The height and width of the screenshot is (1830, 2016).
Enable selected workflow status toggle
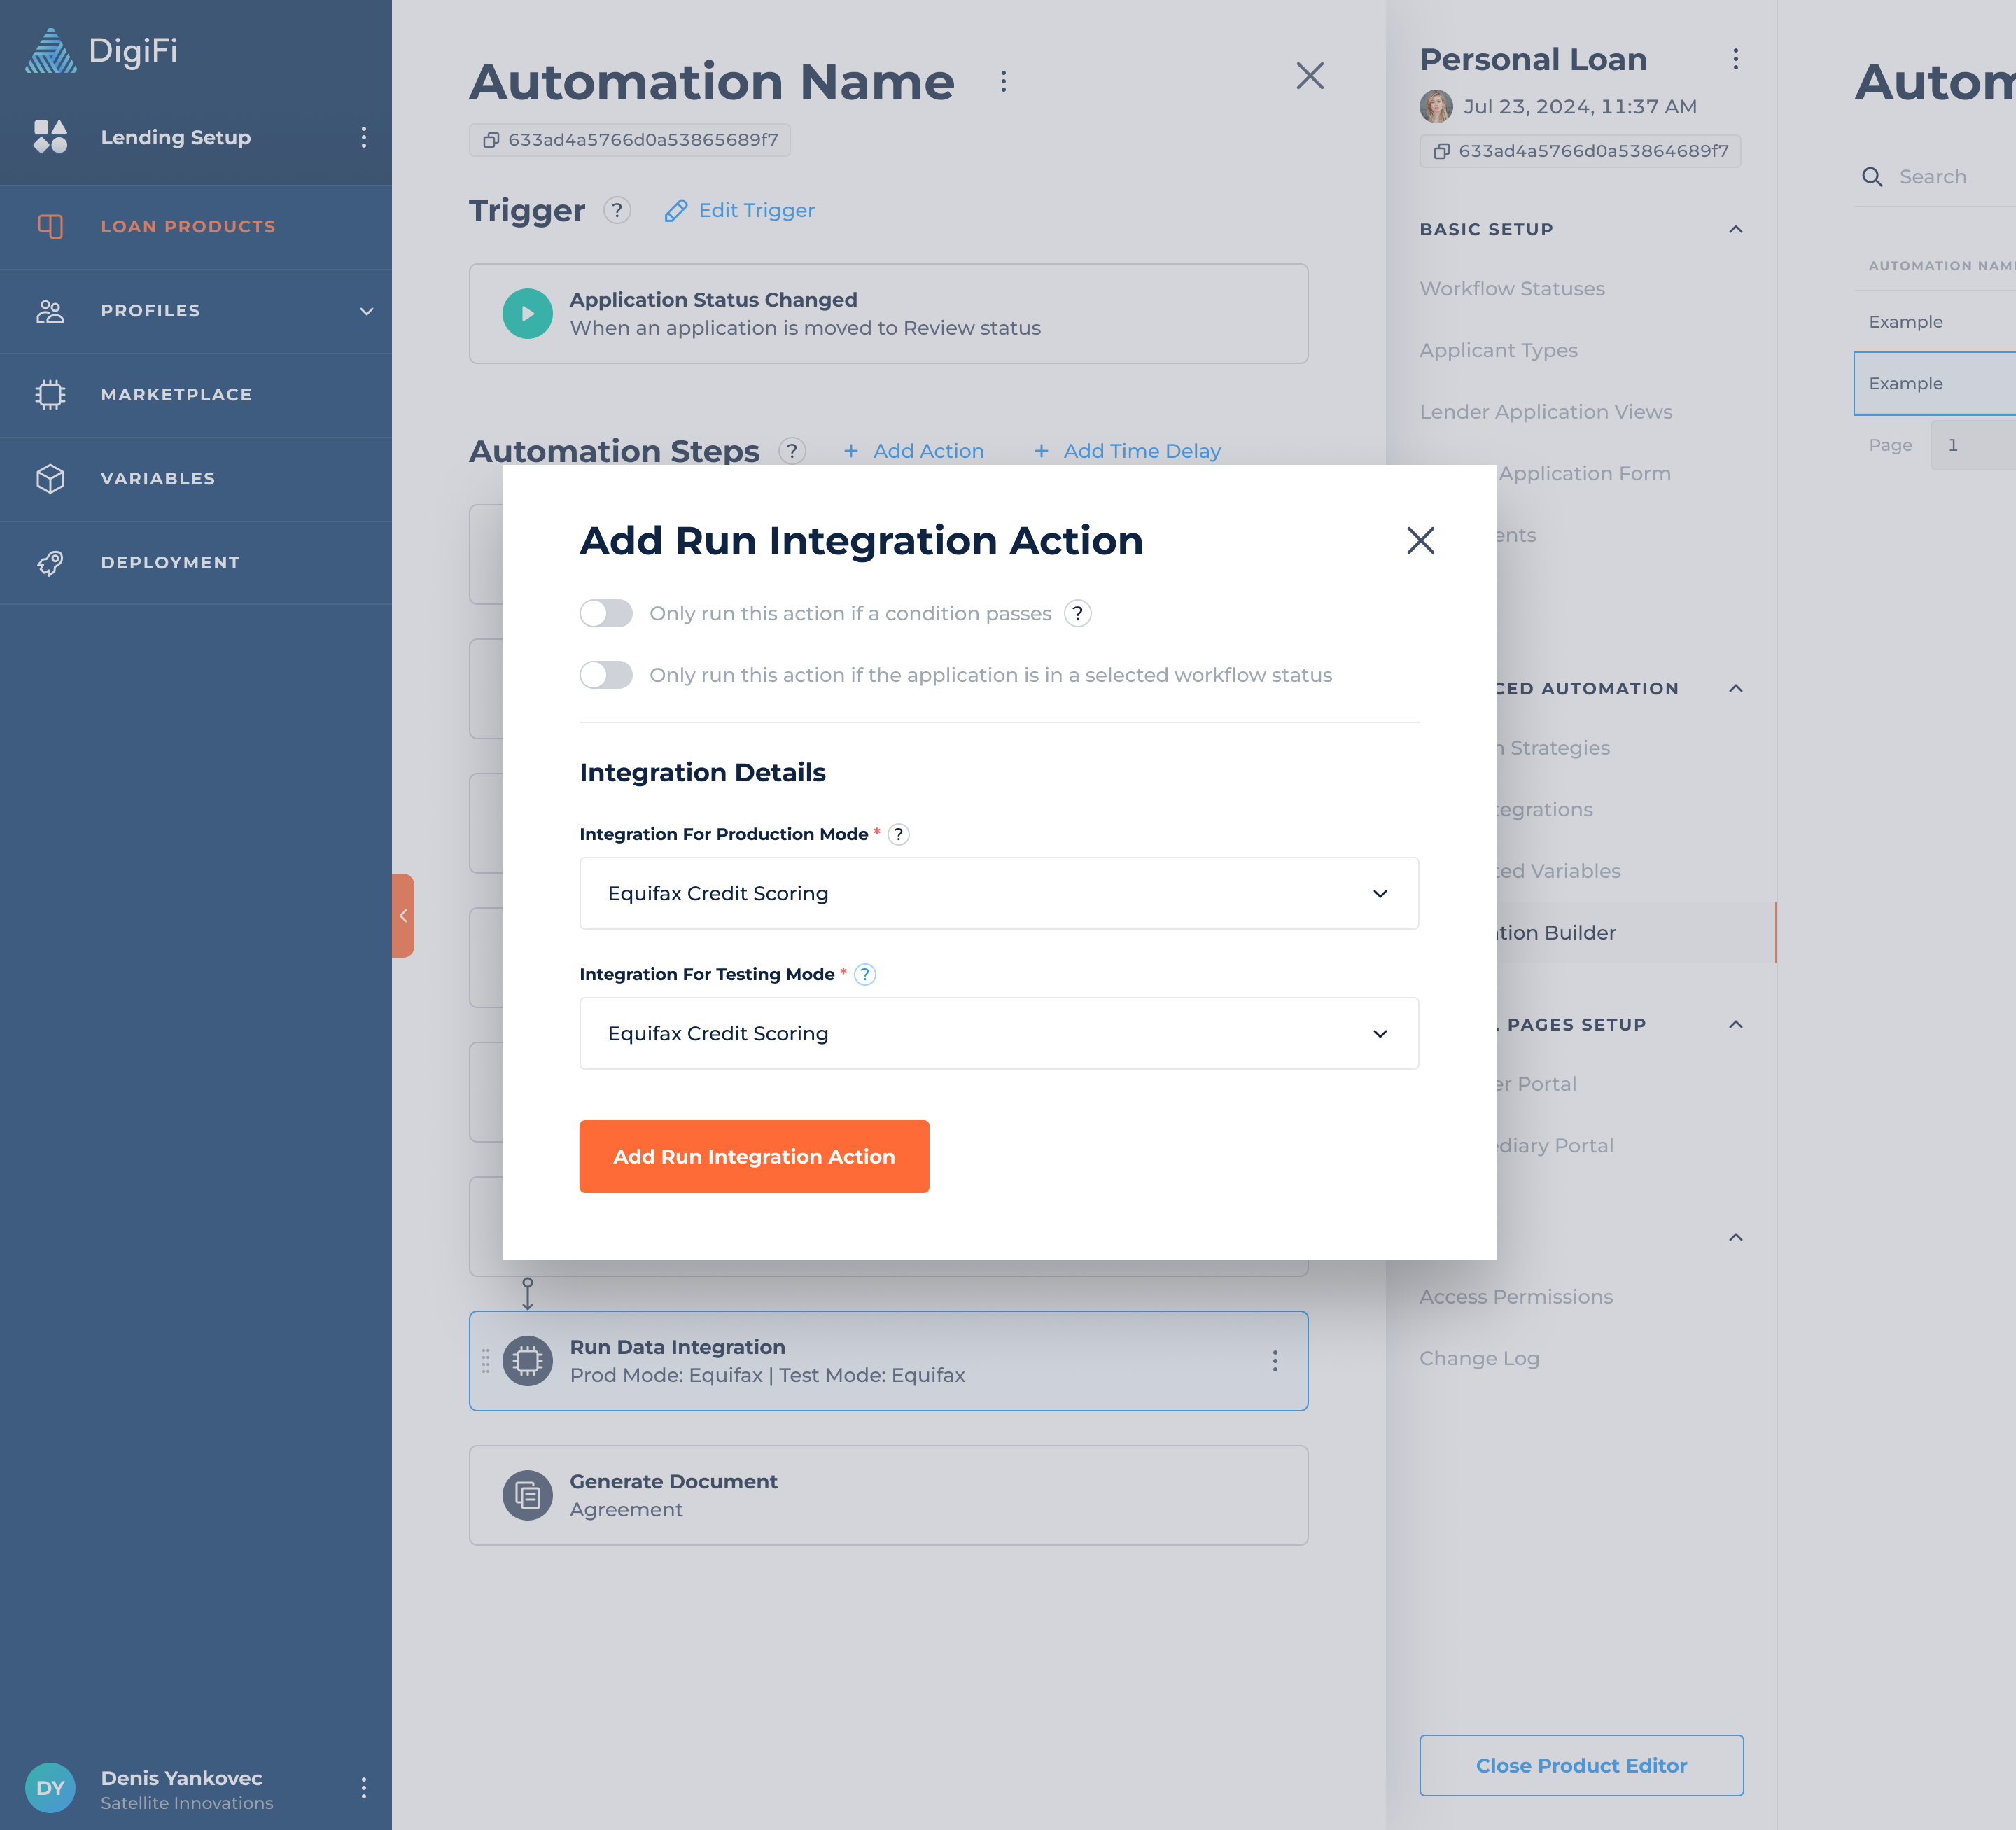pyautogui.click(x=606, y=675)
